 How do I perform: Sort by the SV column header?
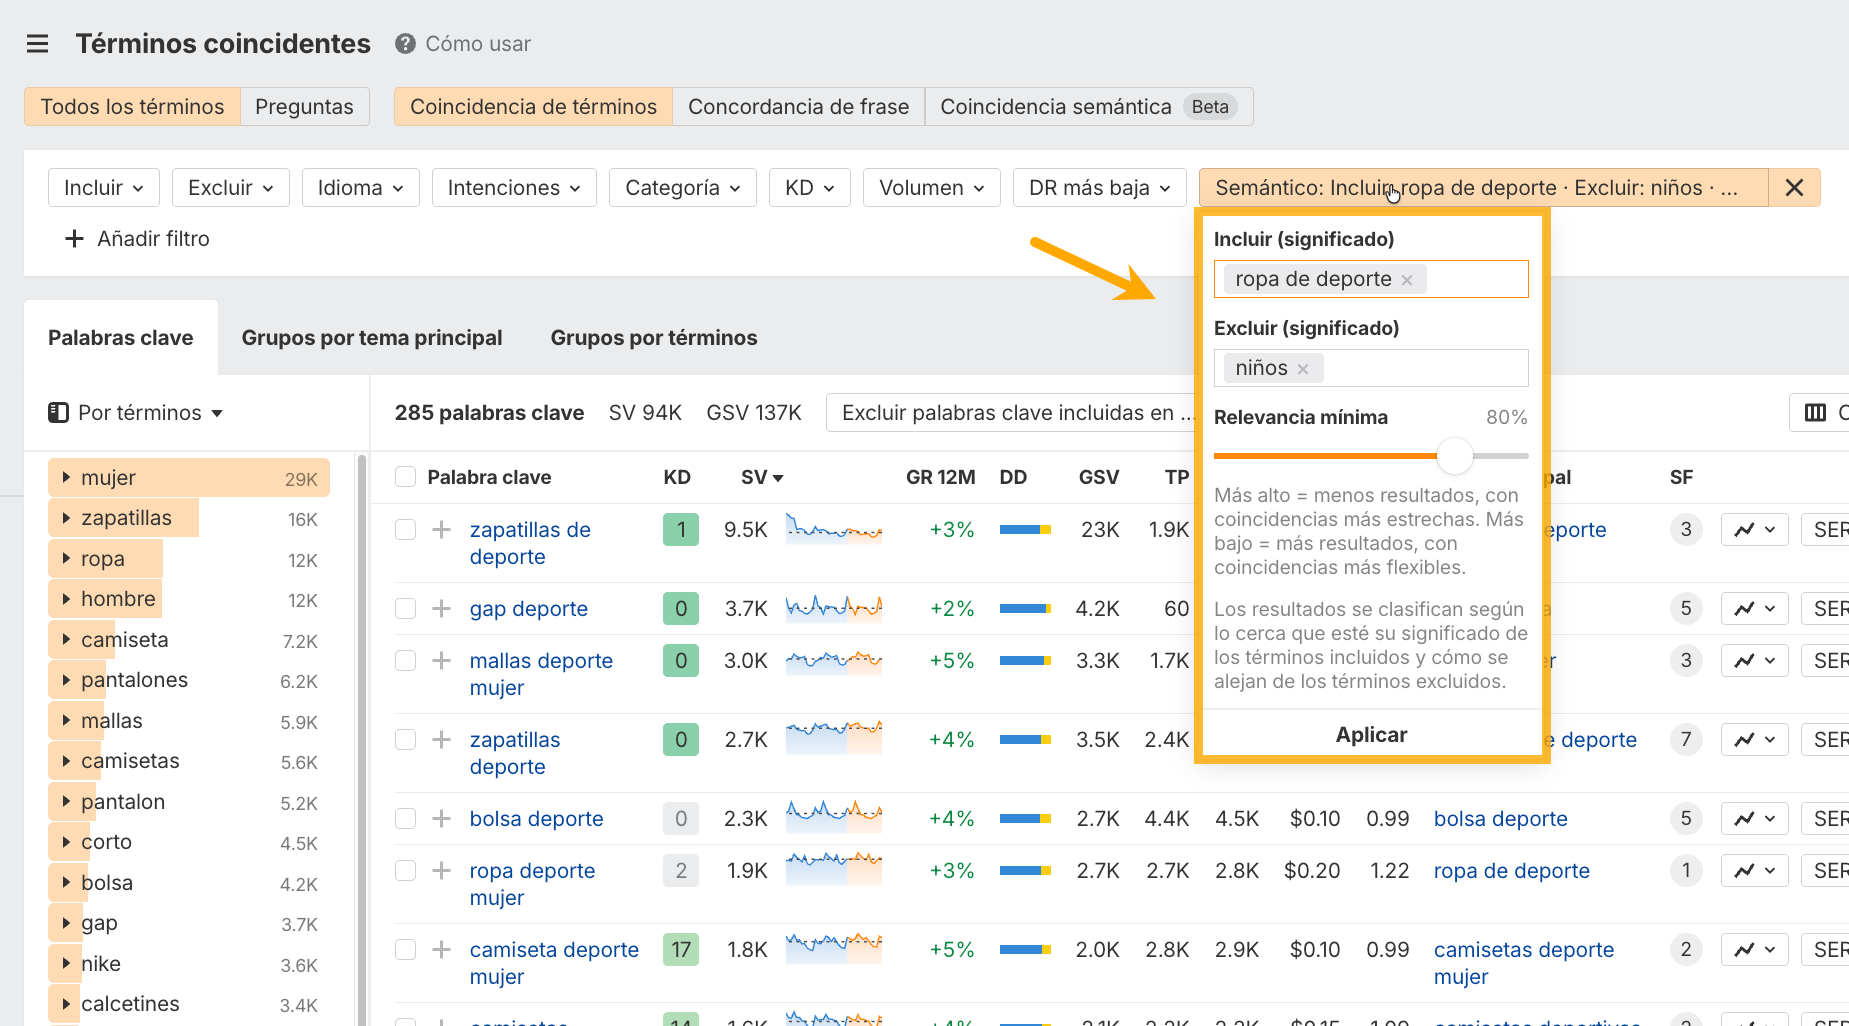pyautogui.click(x=762, y=477)
